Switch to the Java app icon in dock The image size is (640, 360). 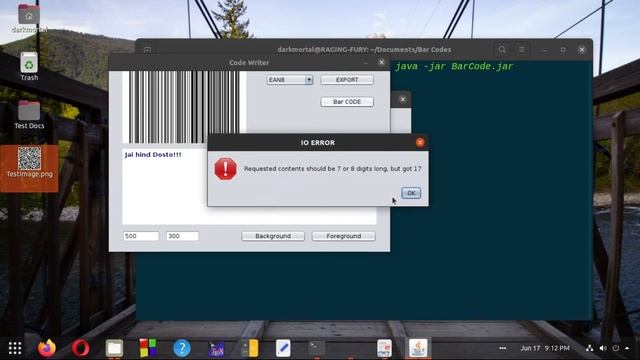tap(418, 348)
